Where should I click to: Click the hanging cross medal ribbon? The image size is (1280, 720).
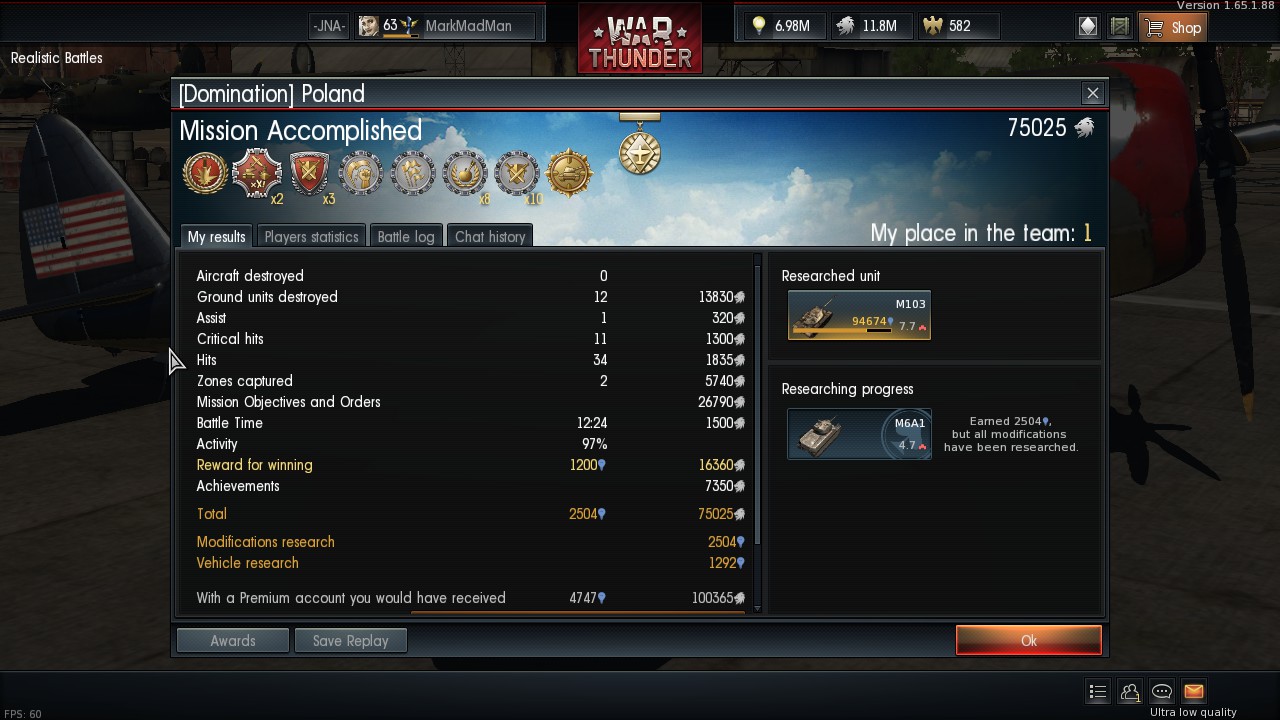tap(639, 145)
